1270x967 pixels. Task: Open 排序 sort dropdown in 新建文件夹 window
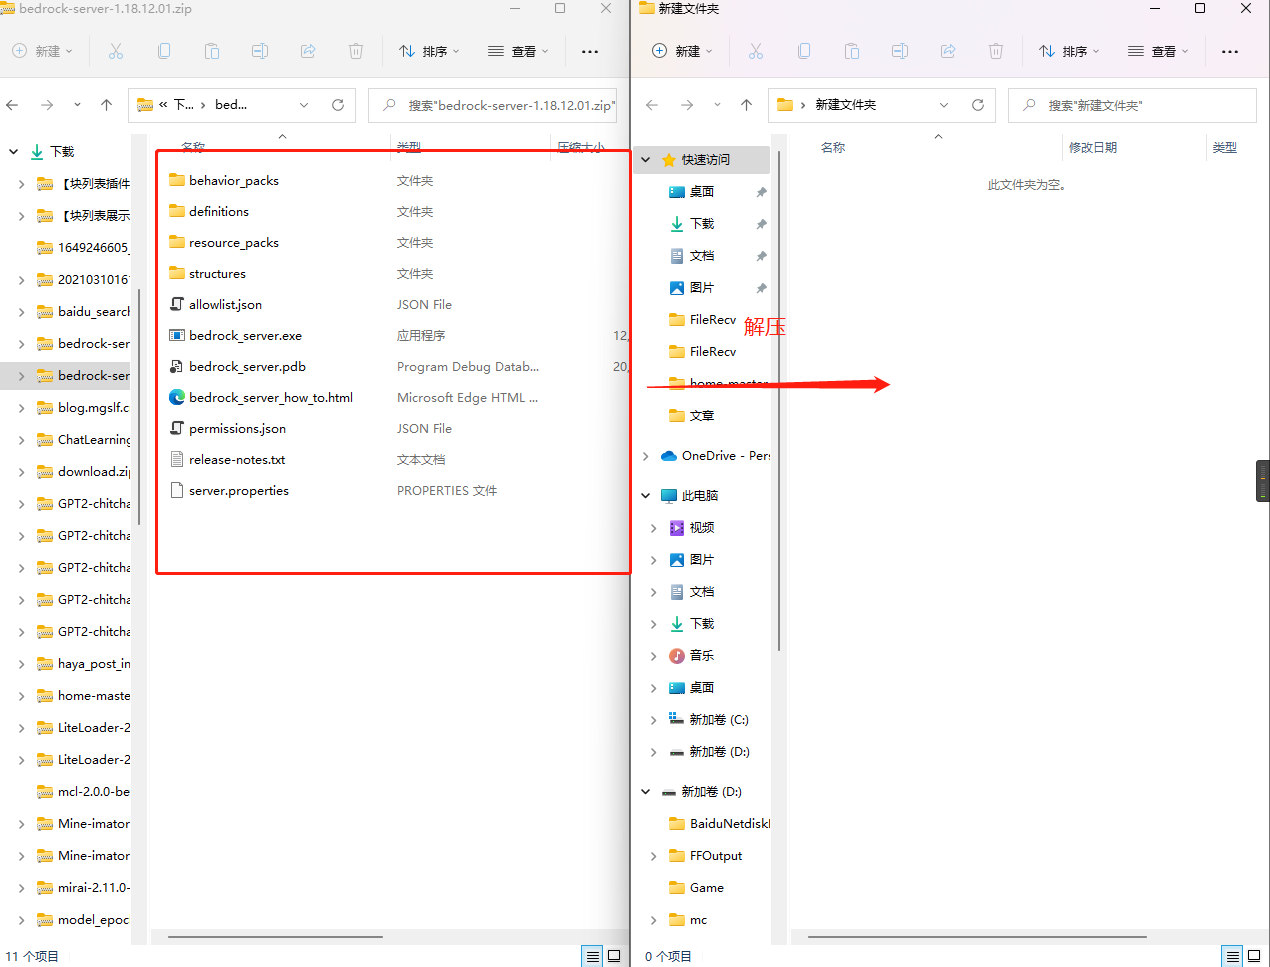1069,51
